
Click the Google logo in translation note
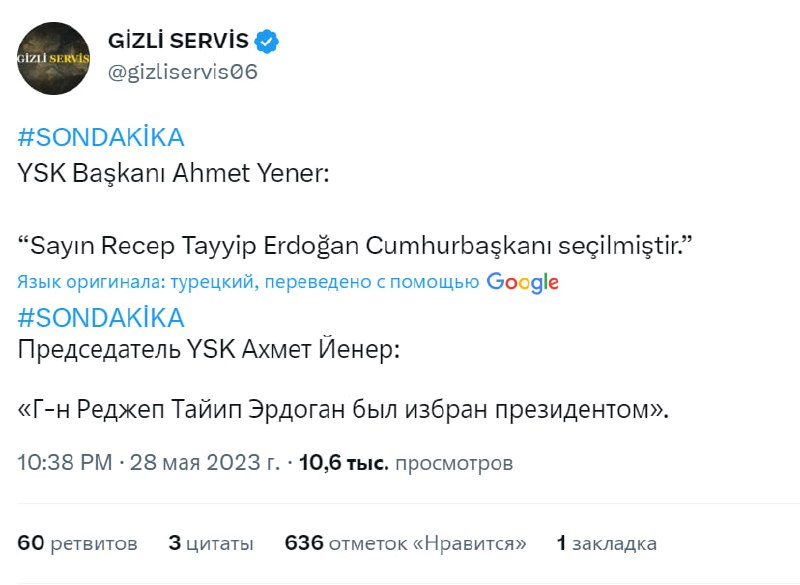coord(522,282)
